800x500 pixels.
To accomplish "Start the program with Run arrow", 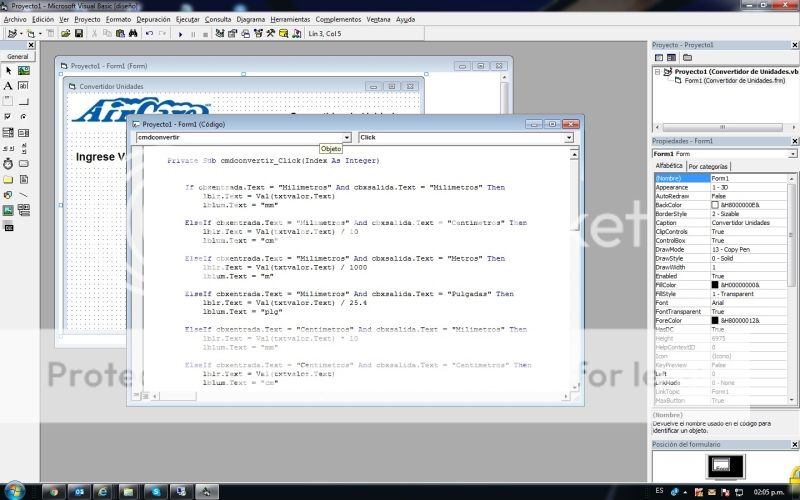I will click(180, 34).
